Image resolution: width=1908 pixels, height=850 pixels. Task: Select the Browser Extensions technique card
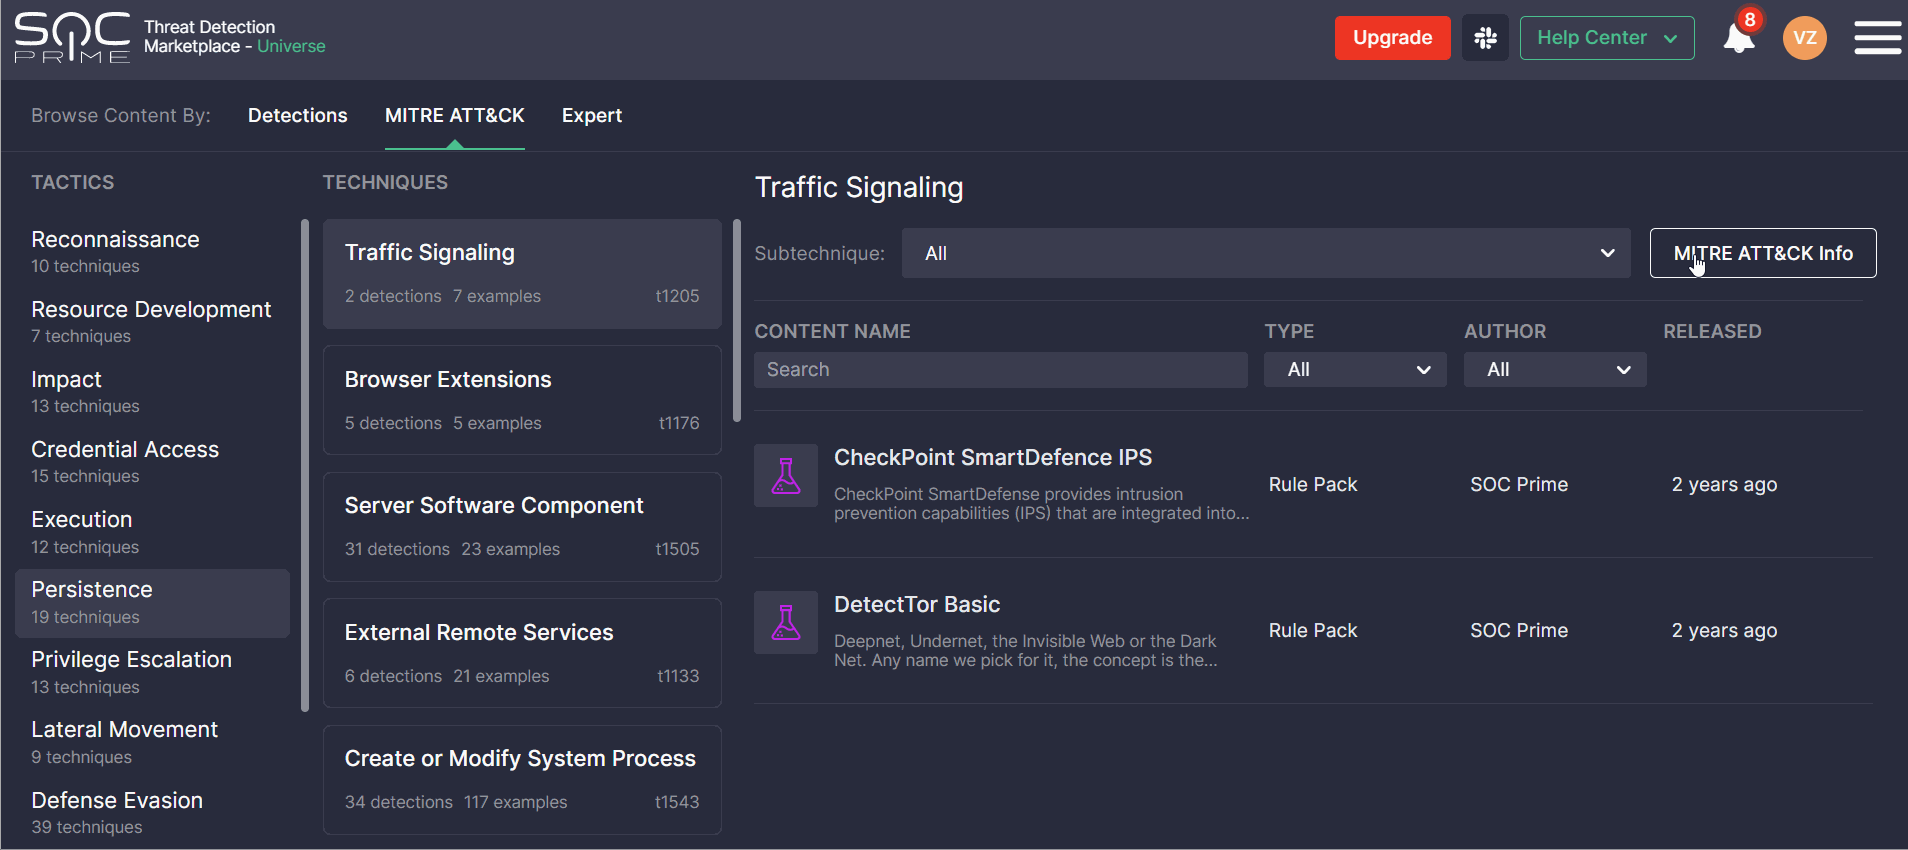(x=522, y=400)
